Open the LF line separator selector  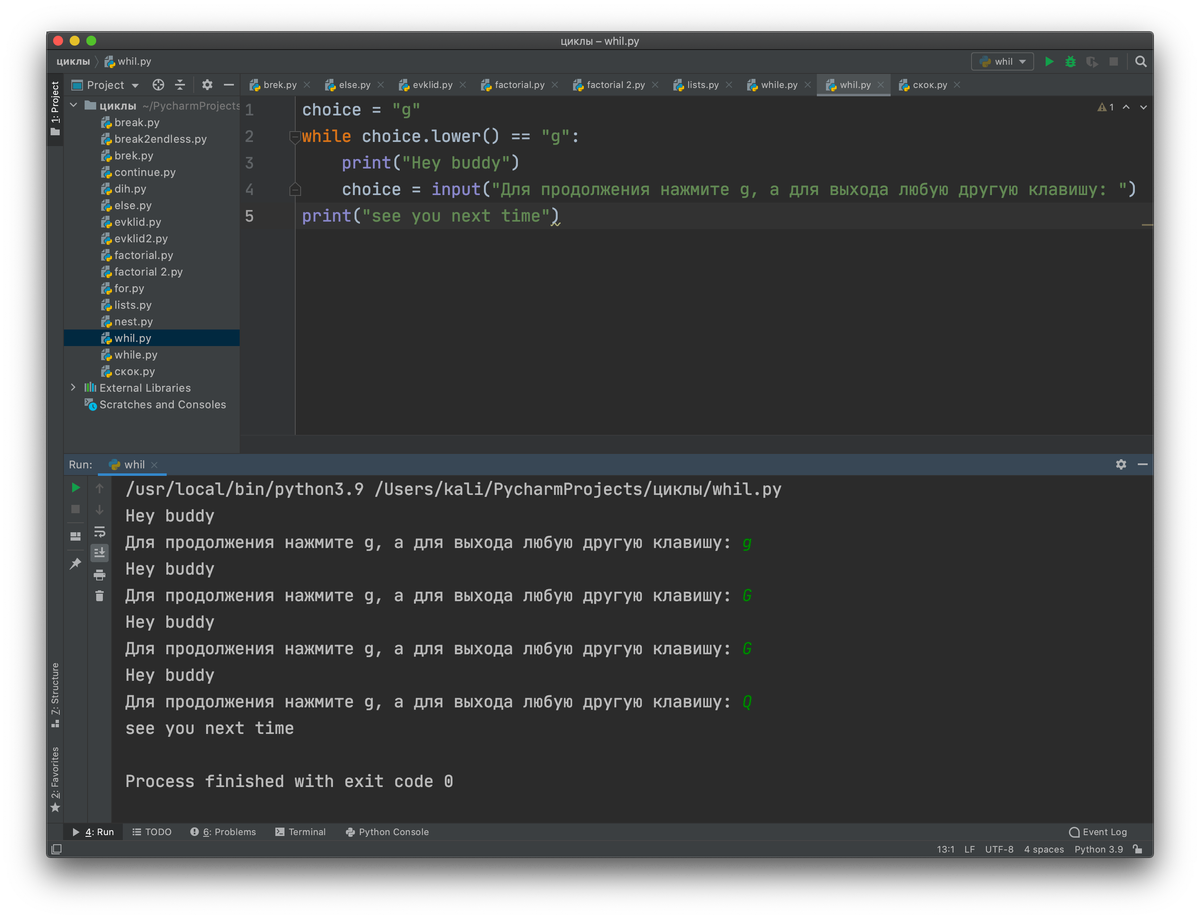[x=969, y=849]
